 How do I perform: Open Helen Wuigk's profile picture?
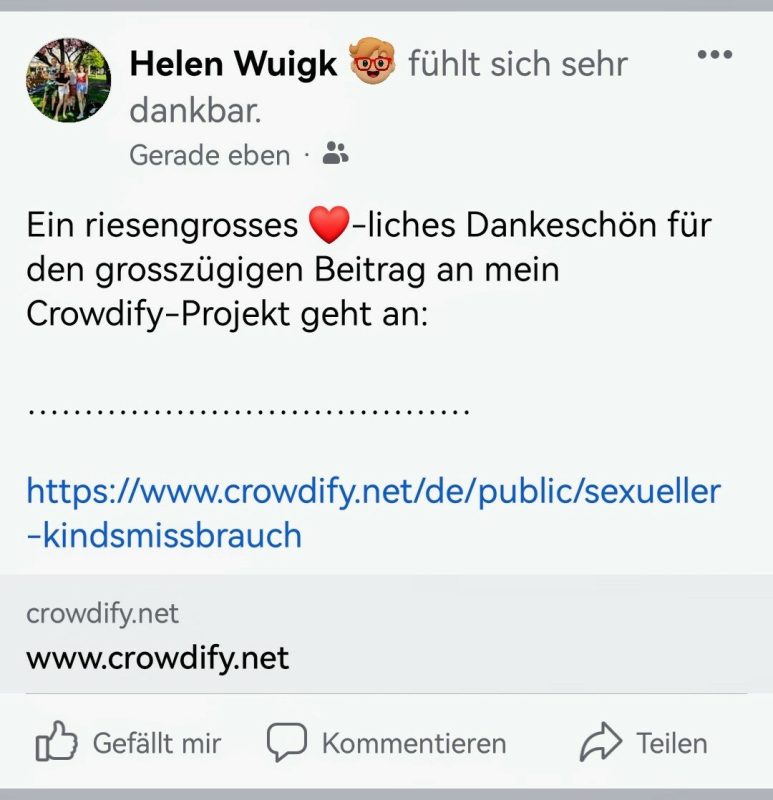tap(69, 80)
